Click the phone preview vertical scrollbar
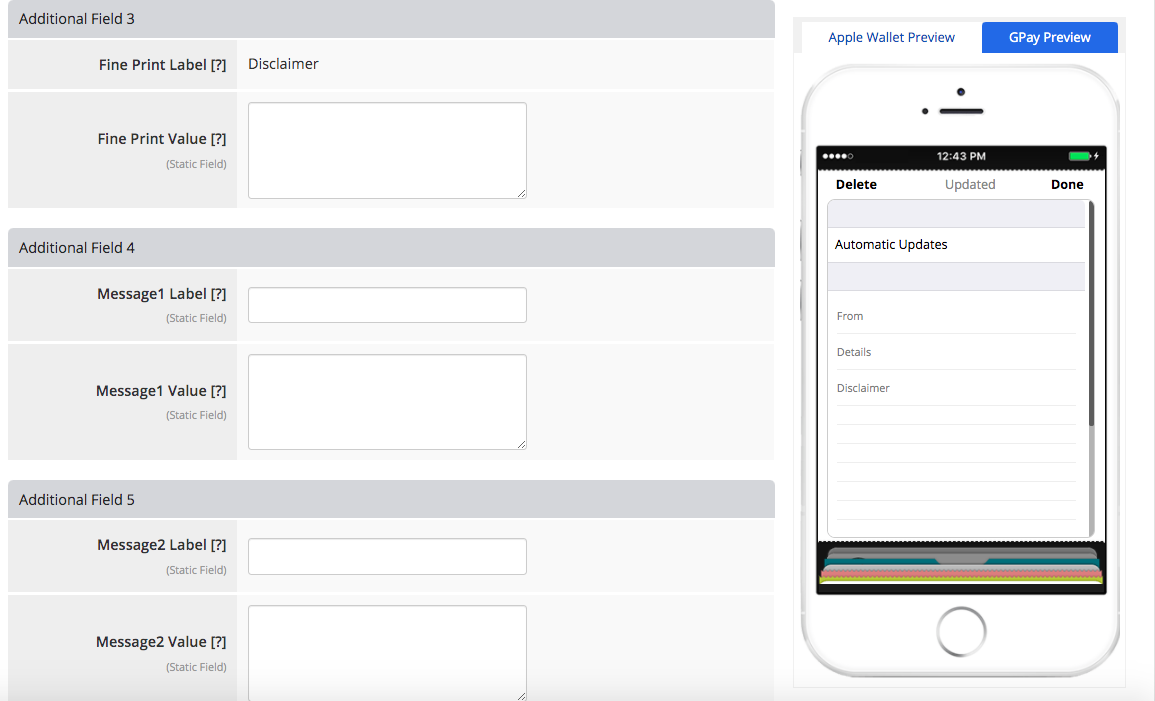This screenshot has width=1155, height=701. [1091, 313]
